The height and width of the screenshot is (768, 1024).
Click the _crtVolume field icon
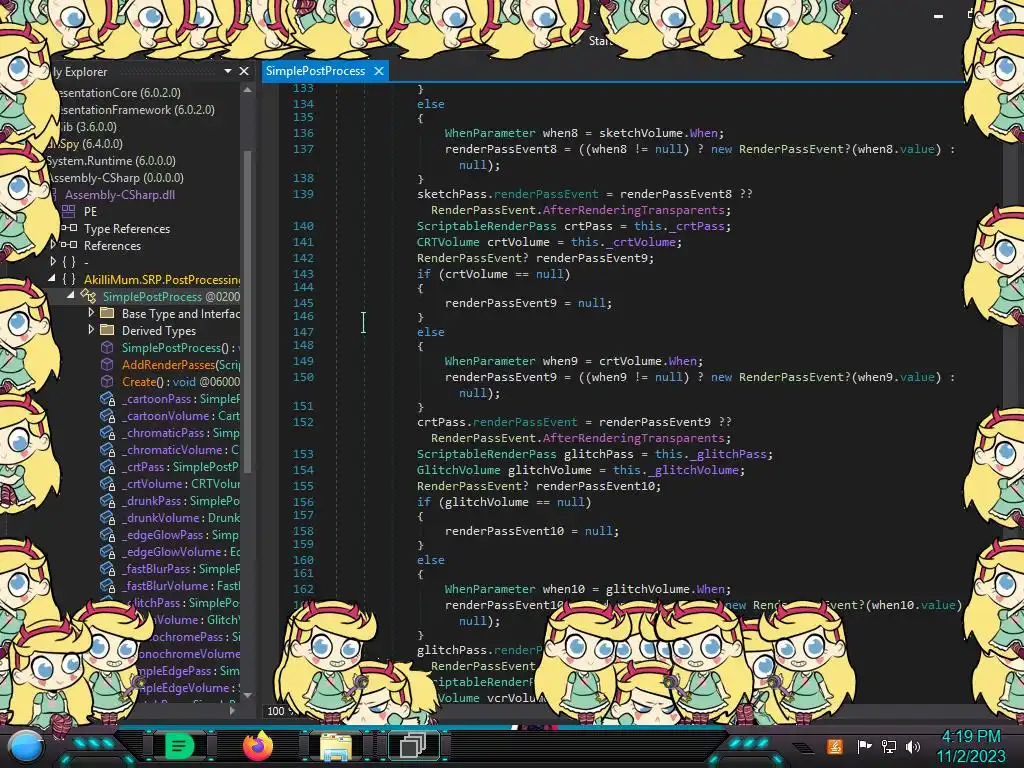tap(108, 484)
